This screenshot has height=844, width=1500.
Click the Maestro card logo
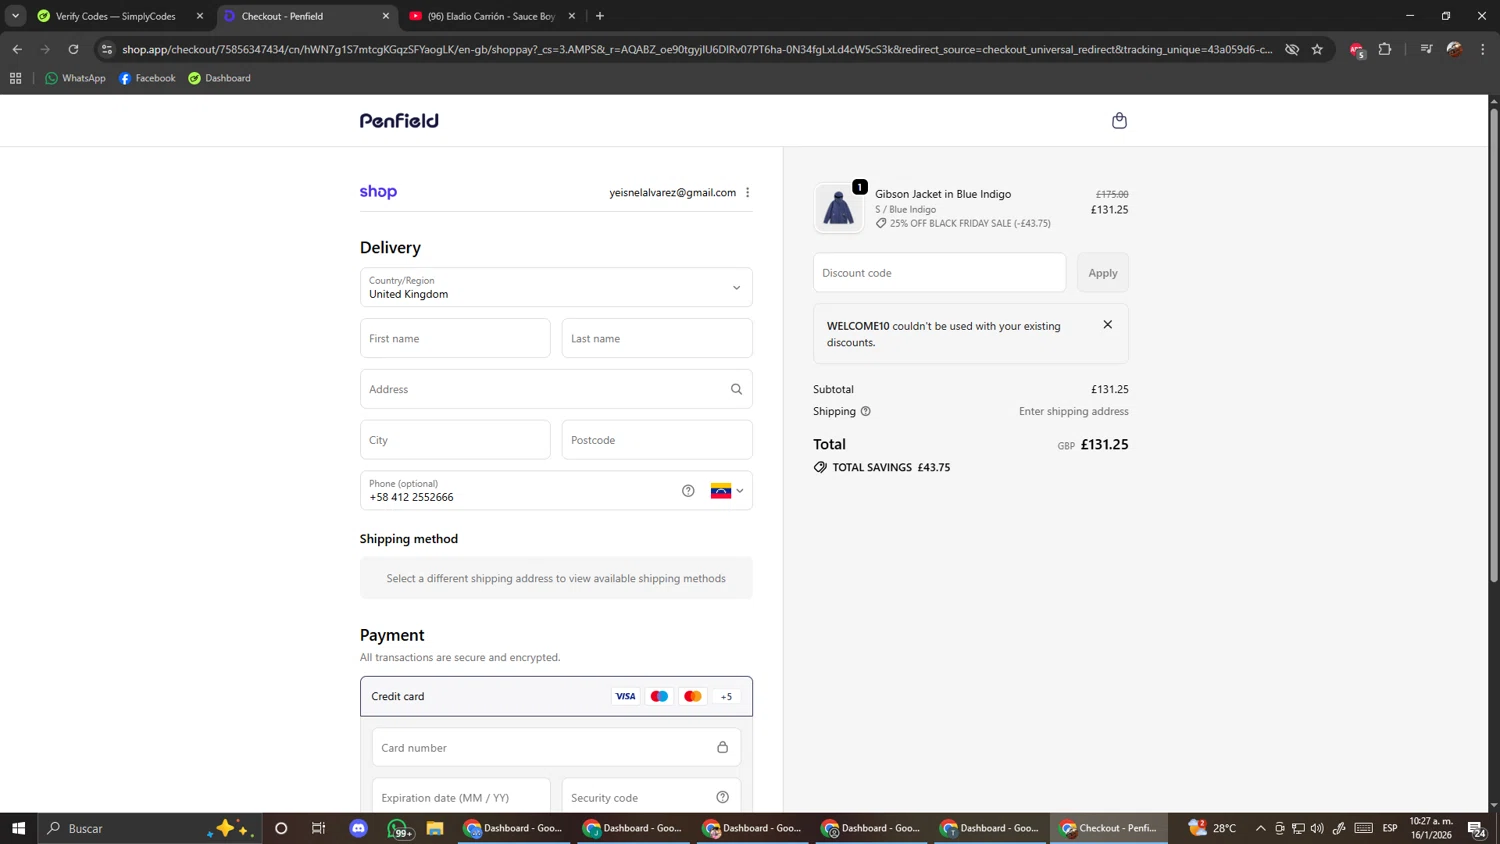coord(659,696)
